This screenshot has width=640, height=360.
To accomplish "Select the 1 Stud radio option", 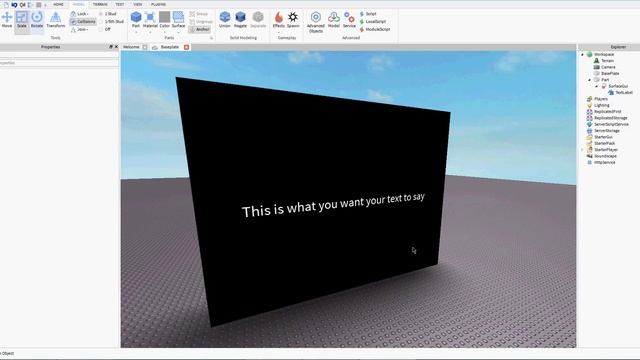I will click(108, 14).
